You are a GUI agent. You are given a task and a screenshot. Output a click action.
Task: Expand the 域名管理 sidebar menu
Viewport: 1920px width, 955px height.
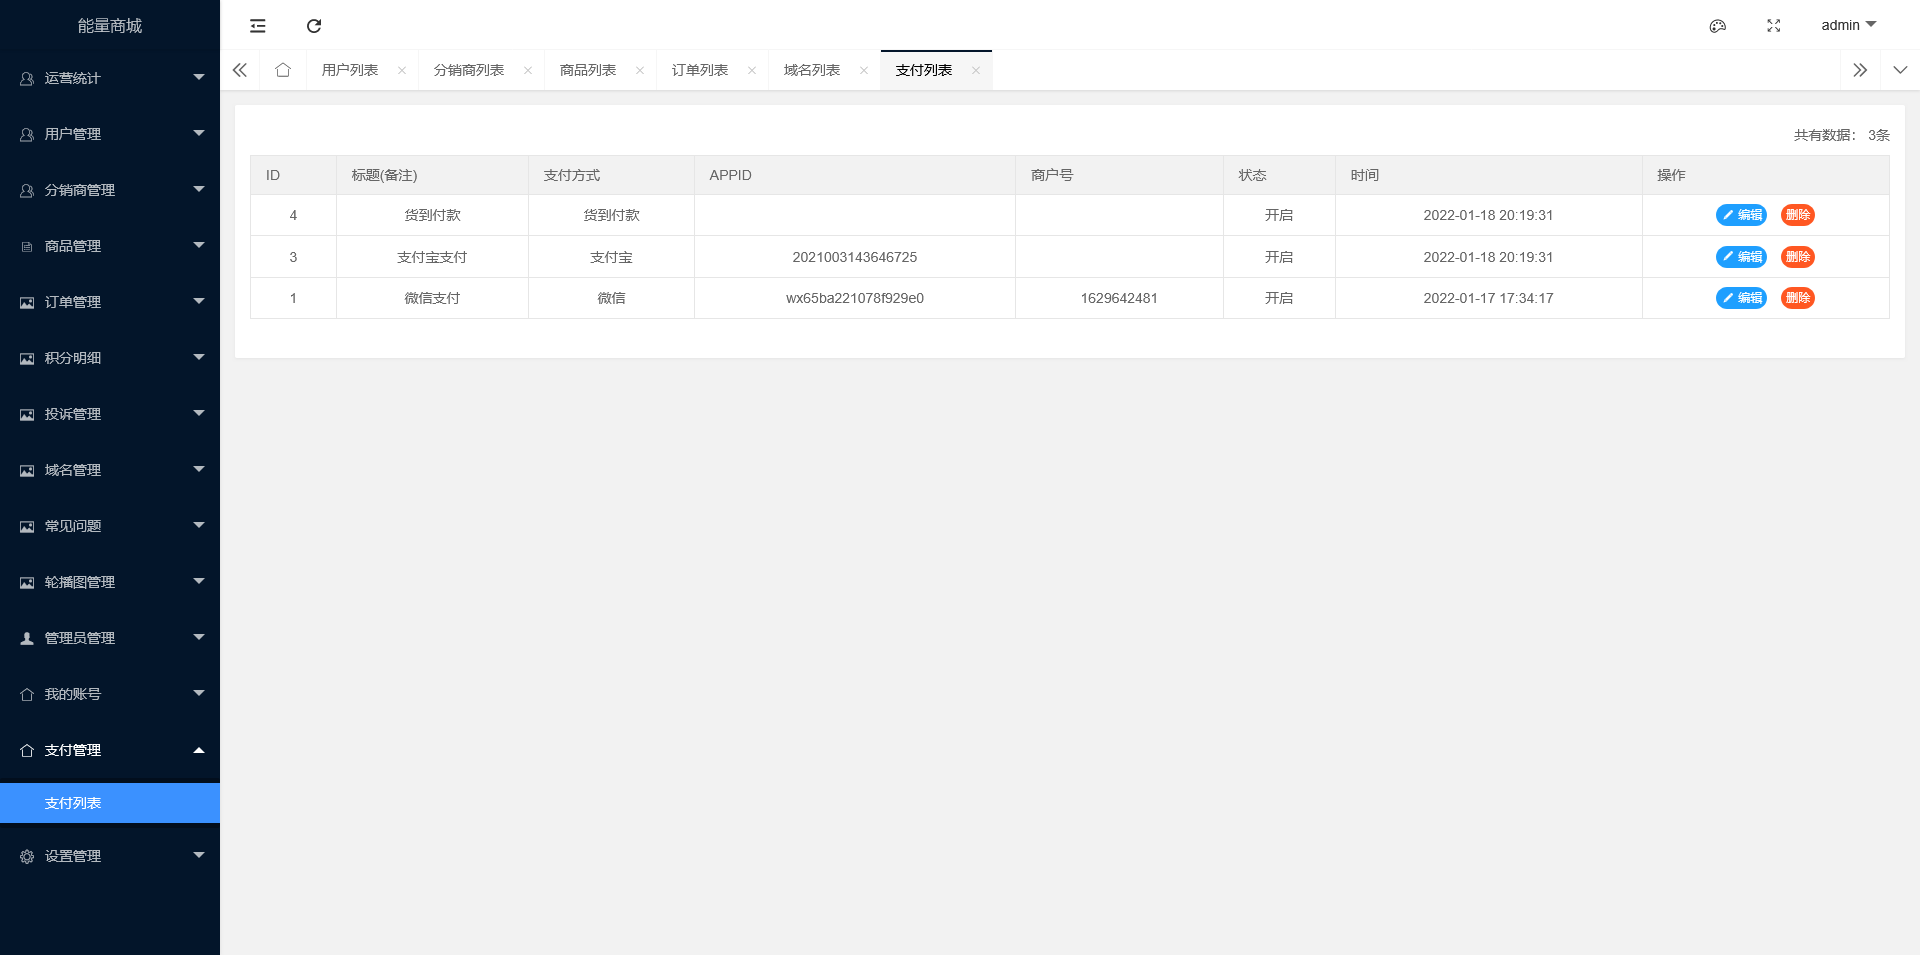click(x=110, y=470)
